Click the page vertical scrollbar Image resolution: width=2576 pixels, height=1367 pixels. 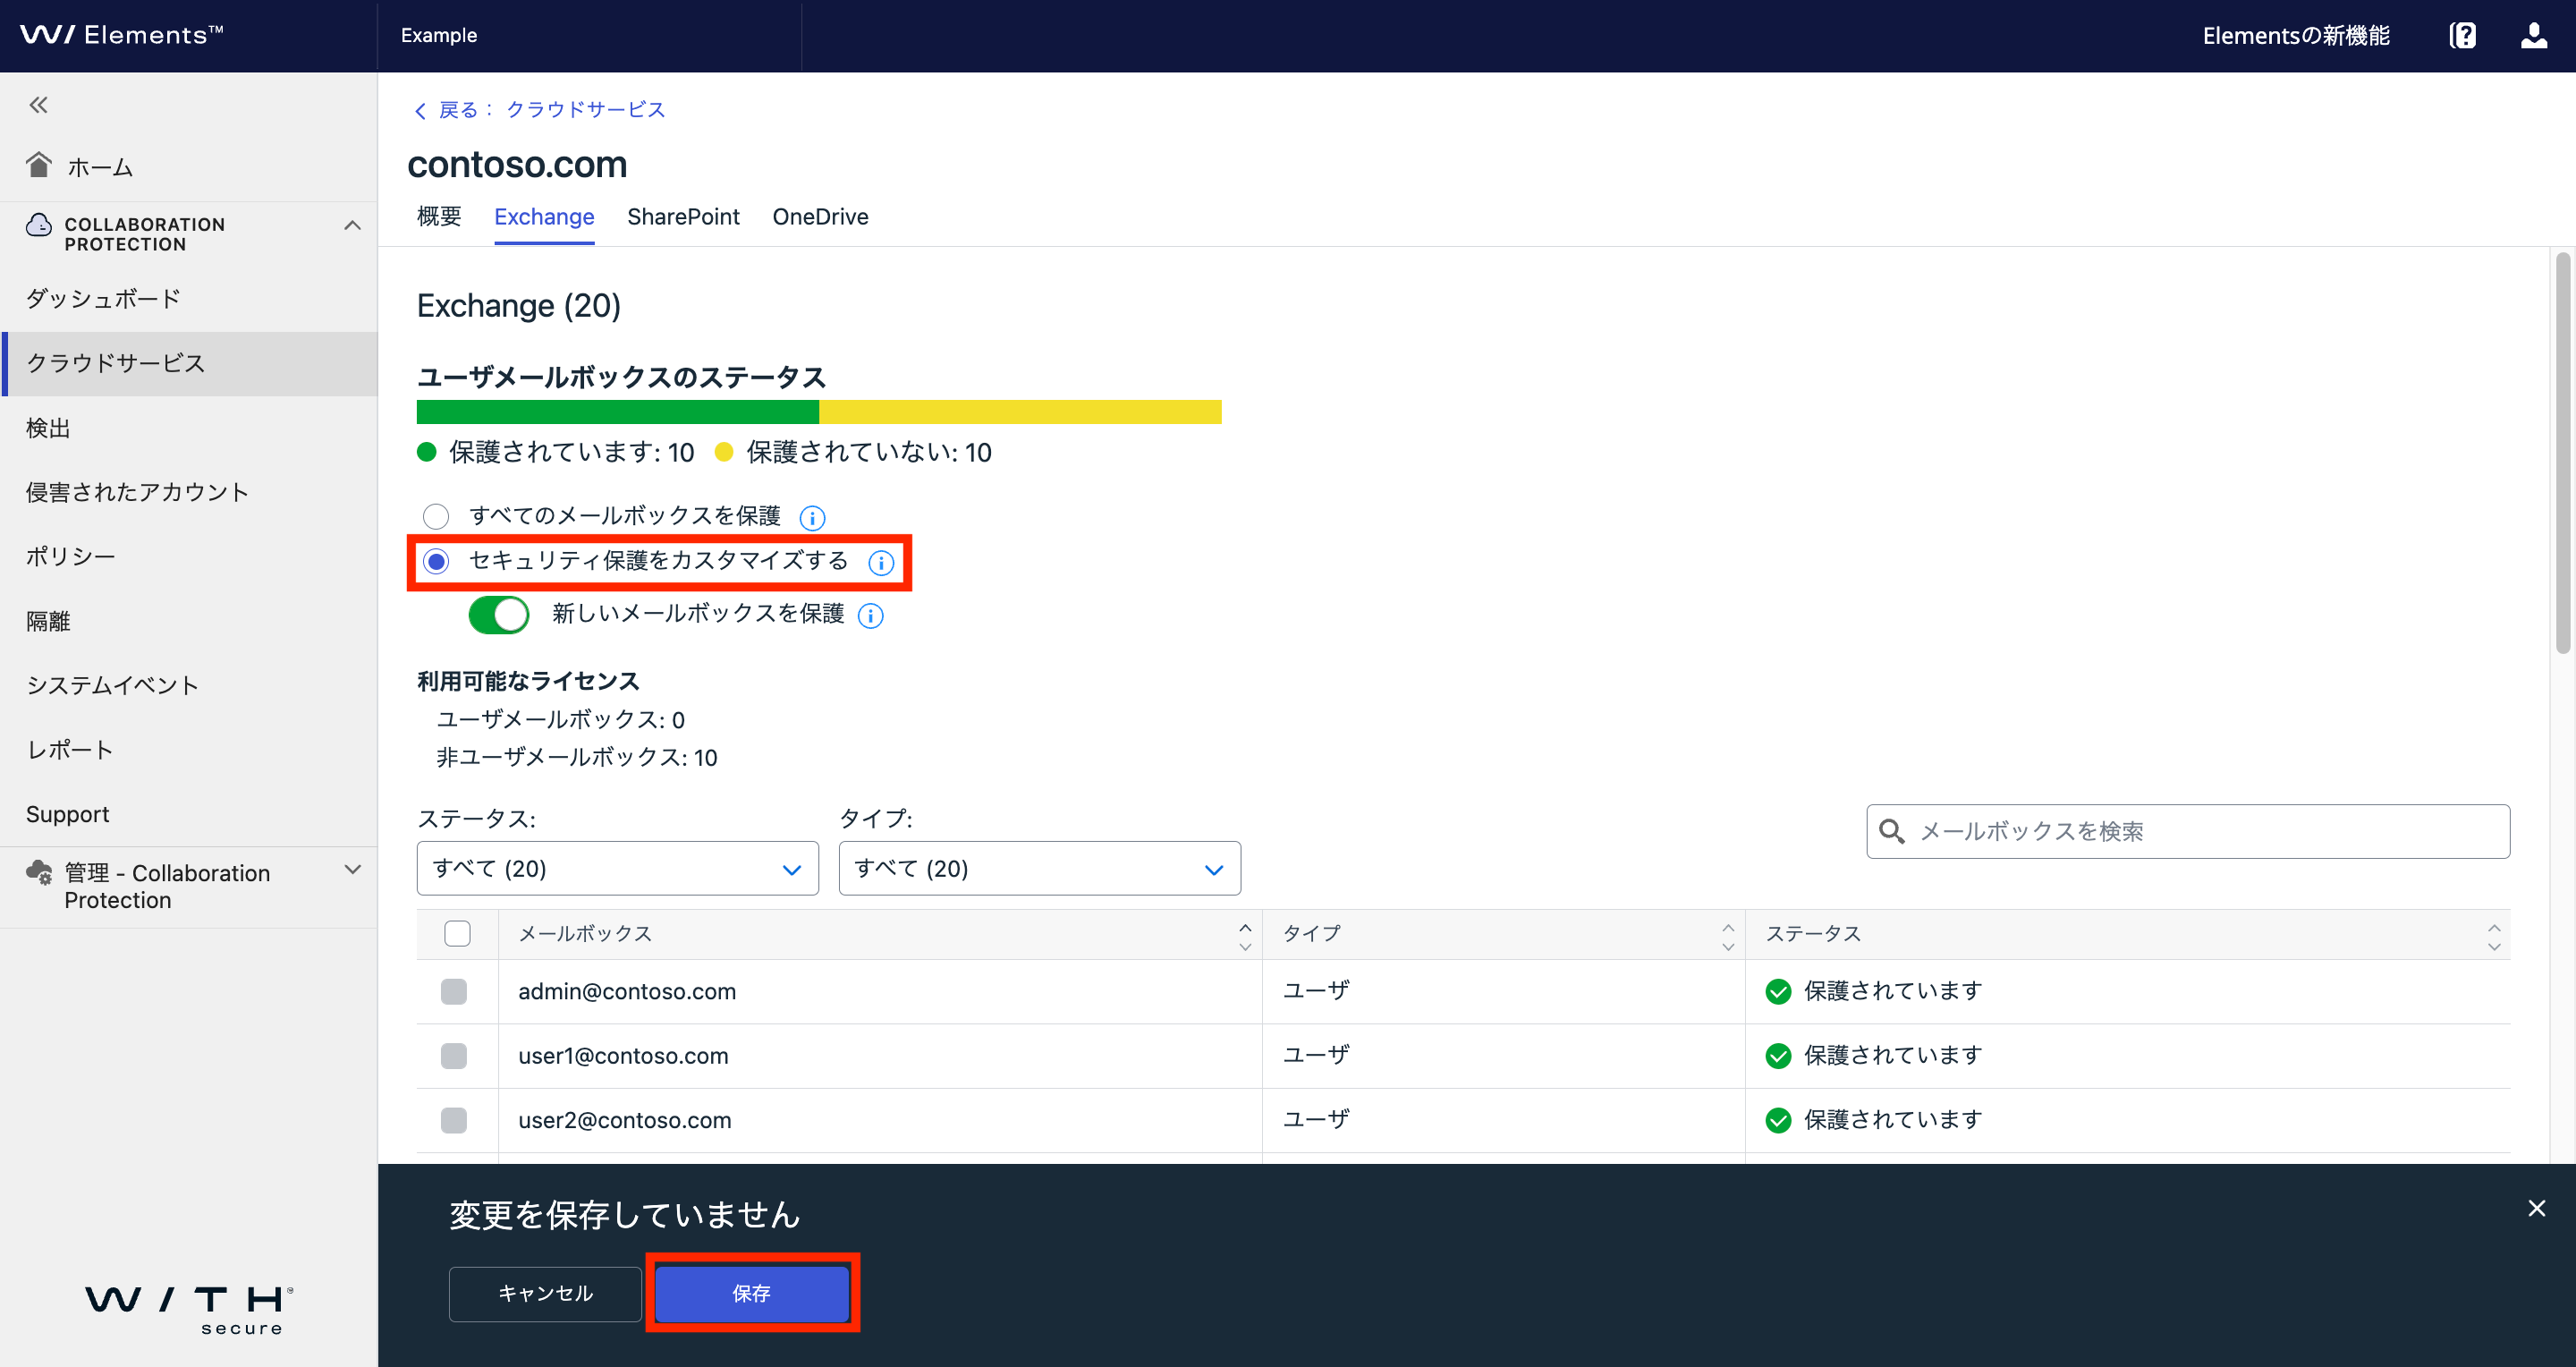(2563, 453)
